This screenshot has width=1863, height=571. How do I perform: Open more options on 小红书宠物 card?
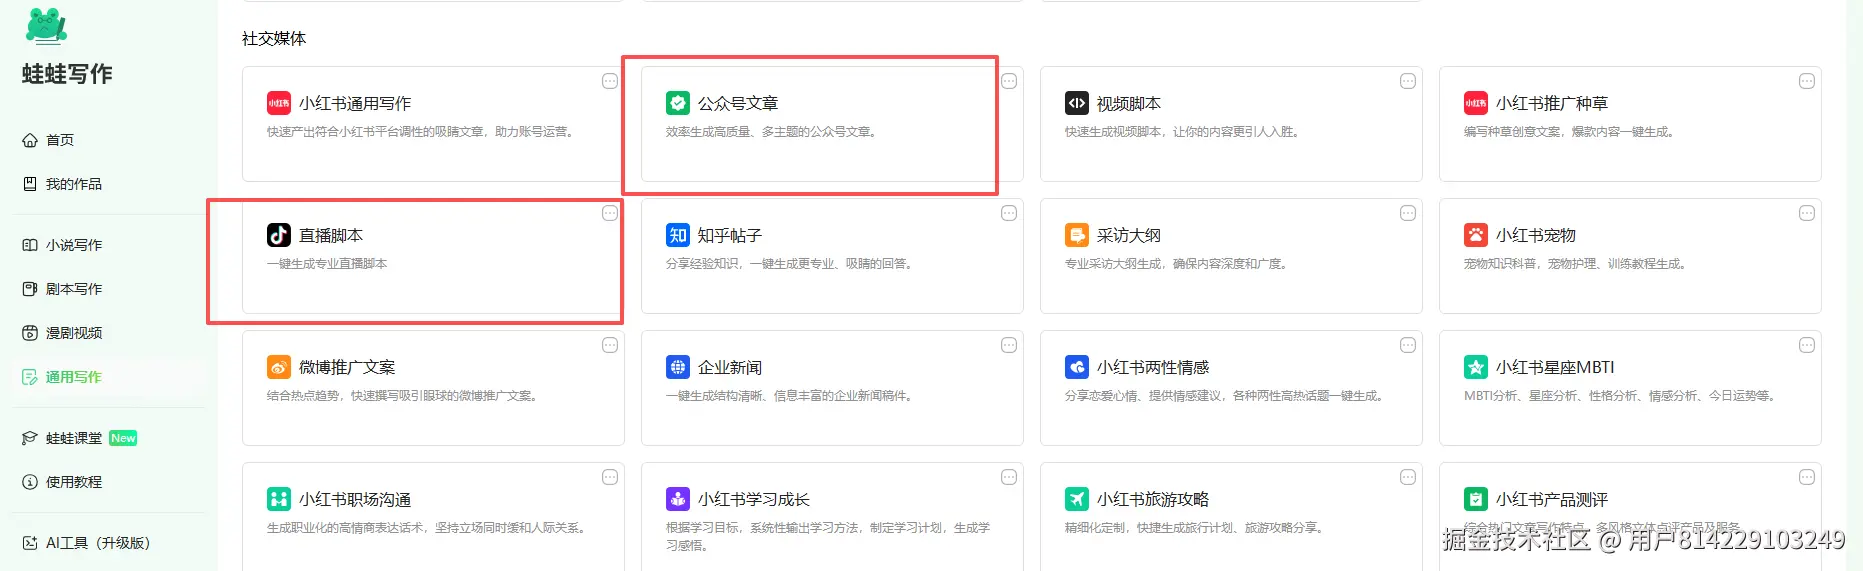(x=1807, y=213)
